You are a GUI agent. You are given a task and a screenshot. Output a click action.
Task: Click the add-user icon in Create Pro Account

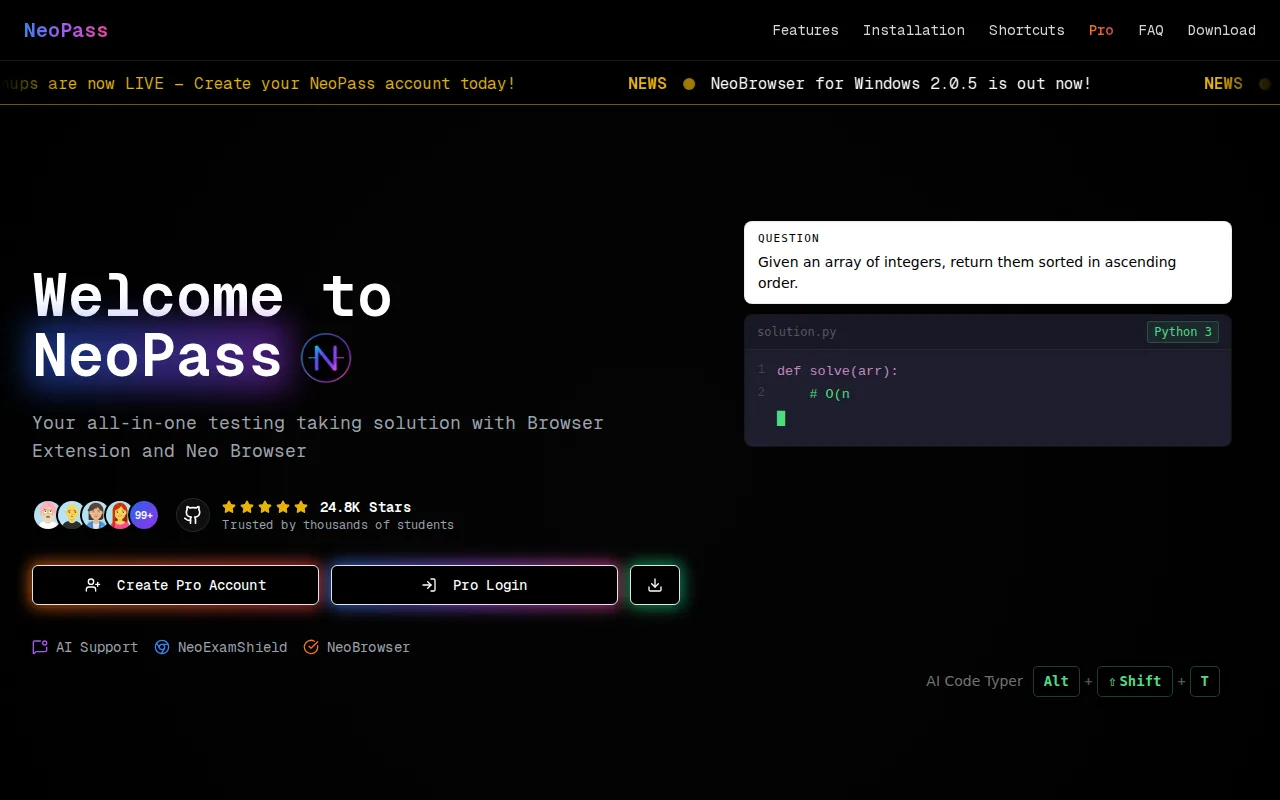(x=93, y=585)
